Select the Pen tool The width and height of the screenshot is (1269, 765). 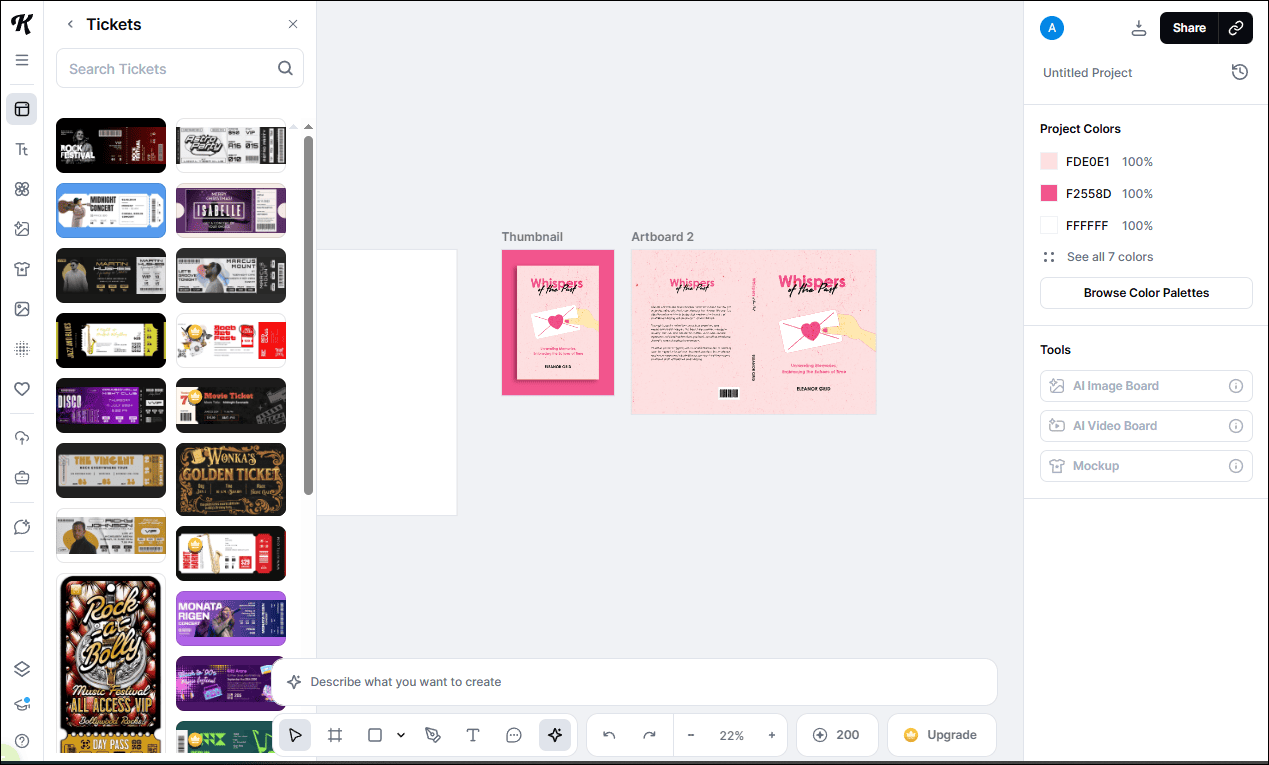click(433, 735)
